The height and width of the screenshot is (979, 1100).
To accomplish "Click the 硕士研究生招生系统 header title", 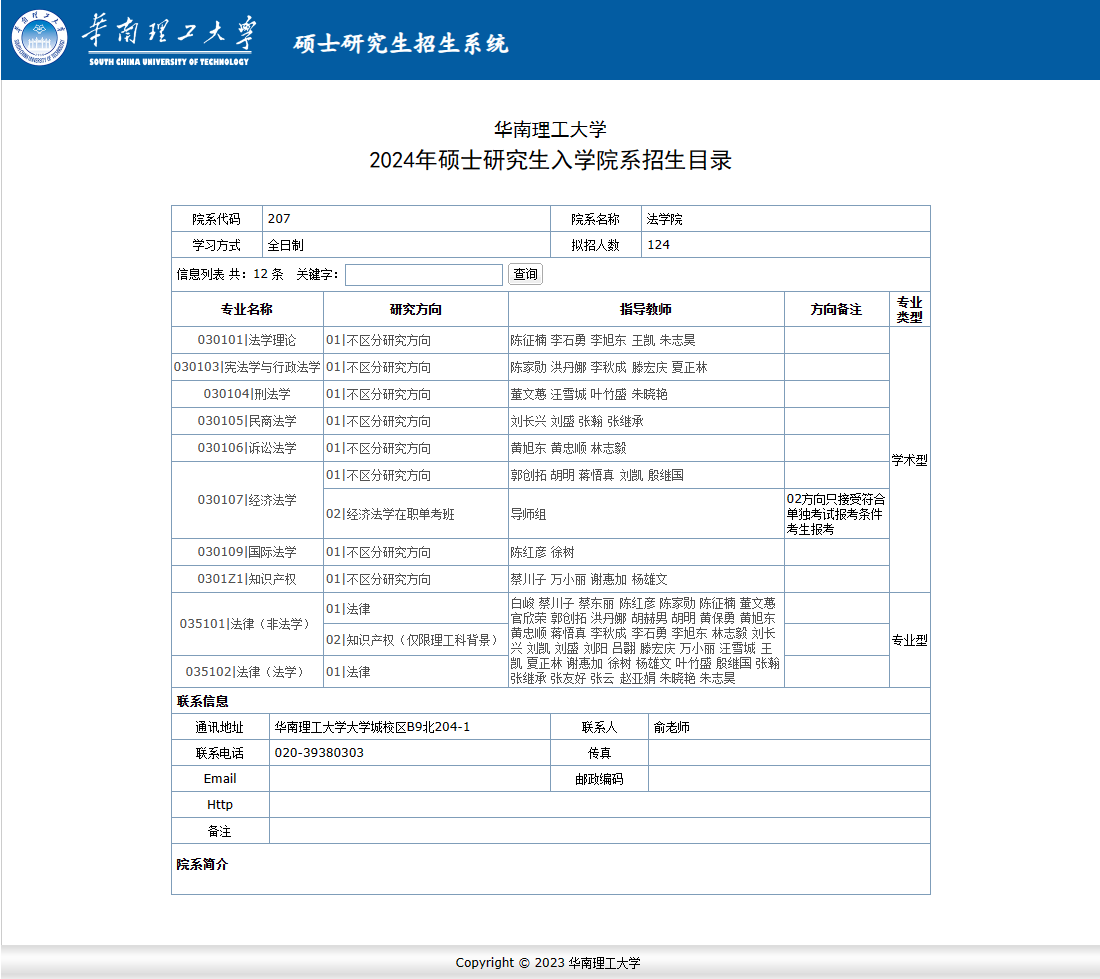I will (x=401, y=43).
